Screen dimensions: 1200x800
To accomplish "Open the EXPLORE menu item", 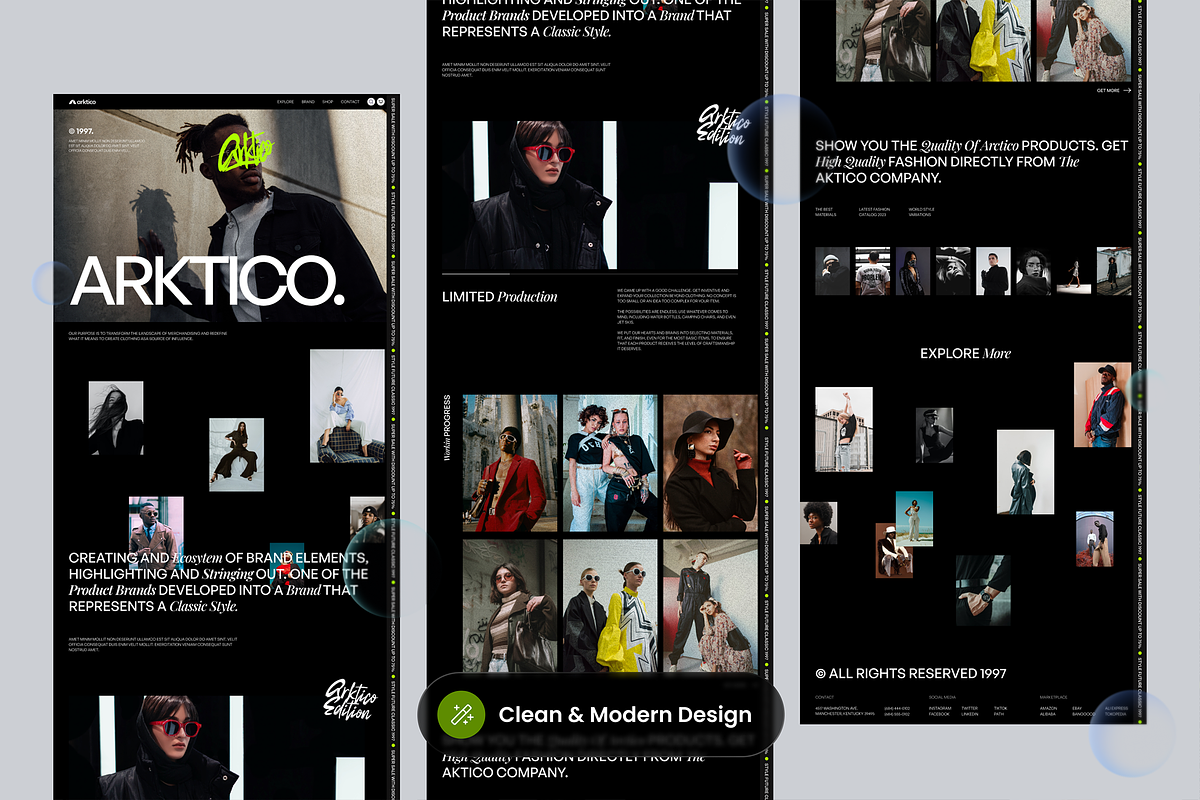I will (285, 102).
